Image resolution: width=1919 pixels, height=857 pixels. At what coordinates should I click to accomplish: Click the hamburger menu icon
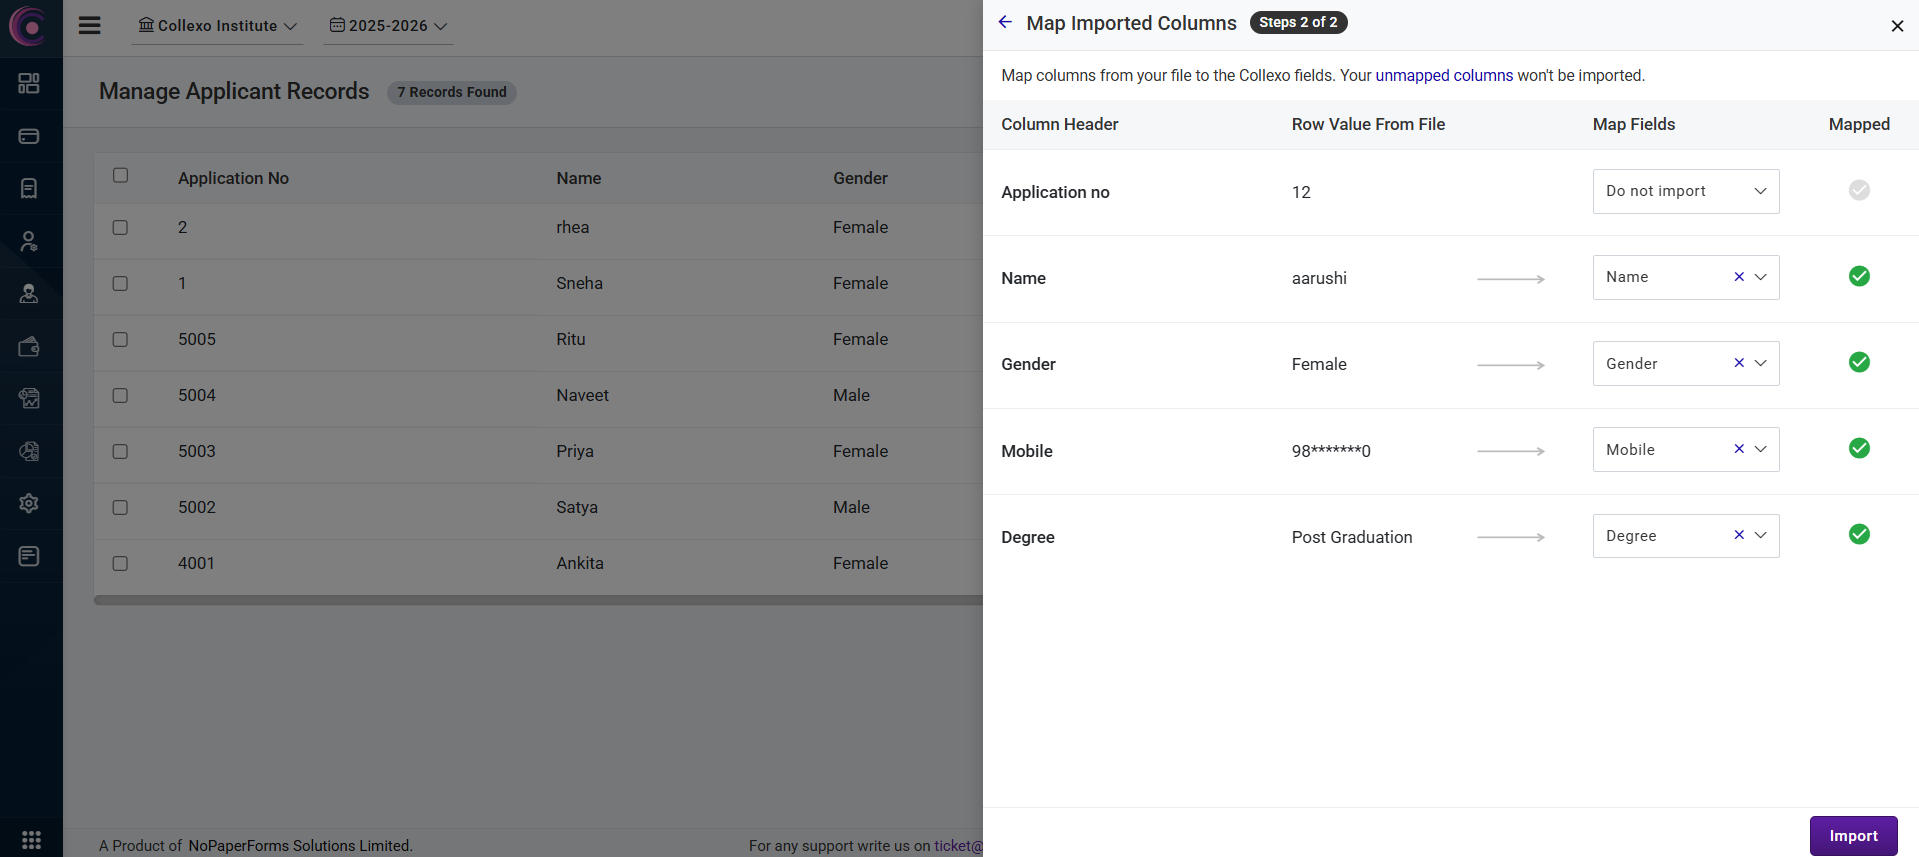90,26
